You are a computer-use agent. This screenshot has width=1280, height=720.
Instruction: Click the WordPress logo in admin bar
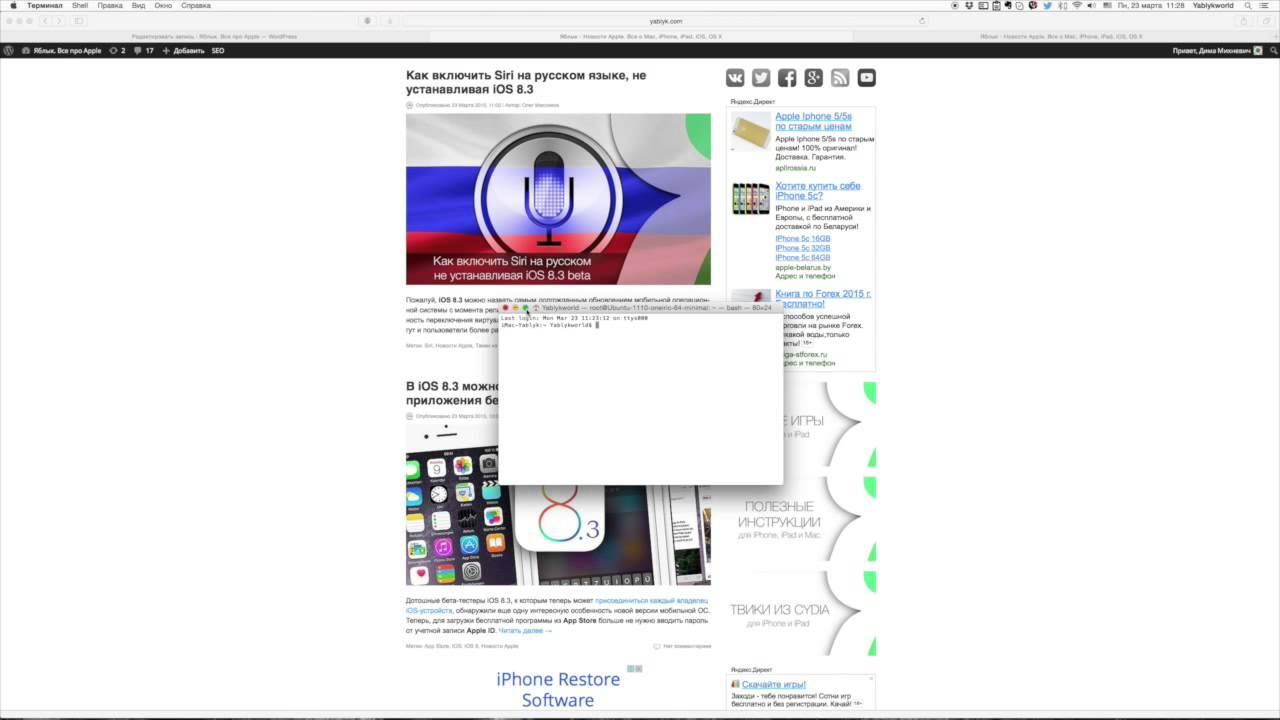tap(9, 50)
